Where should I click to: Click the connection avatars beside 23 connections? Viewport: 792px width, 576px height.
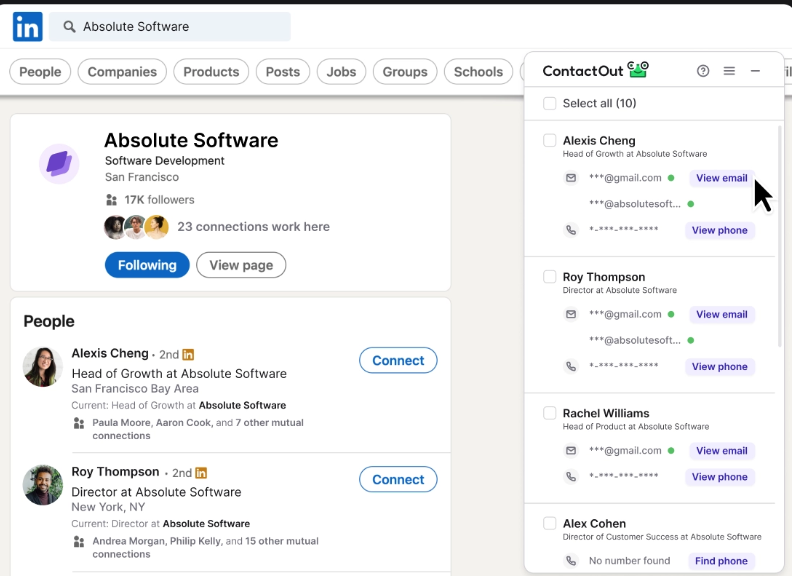pyautogui.click(x=136, y=227)
